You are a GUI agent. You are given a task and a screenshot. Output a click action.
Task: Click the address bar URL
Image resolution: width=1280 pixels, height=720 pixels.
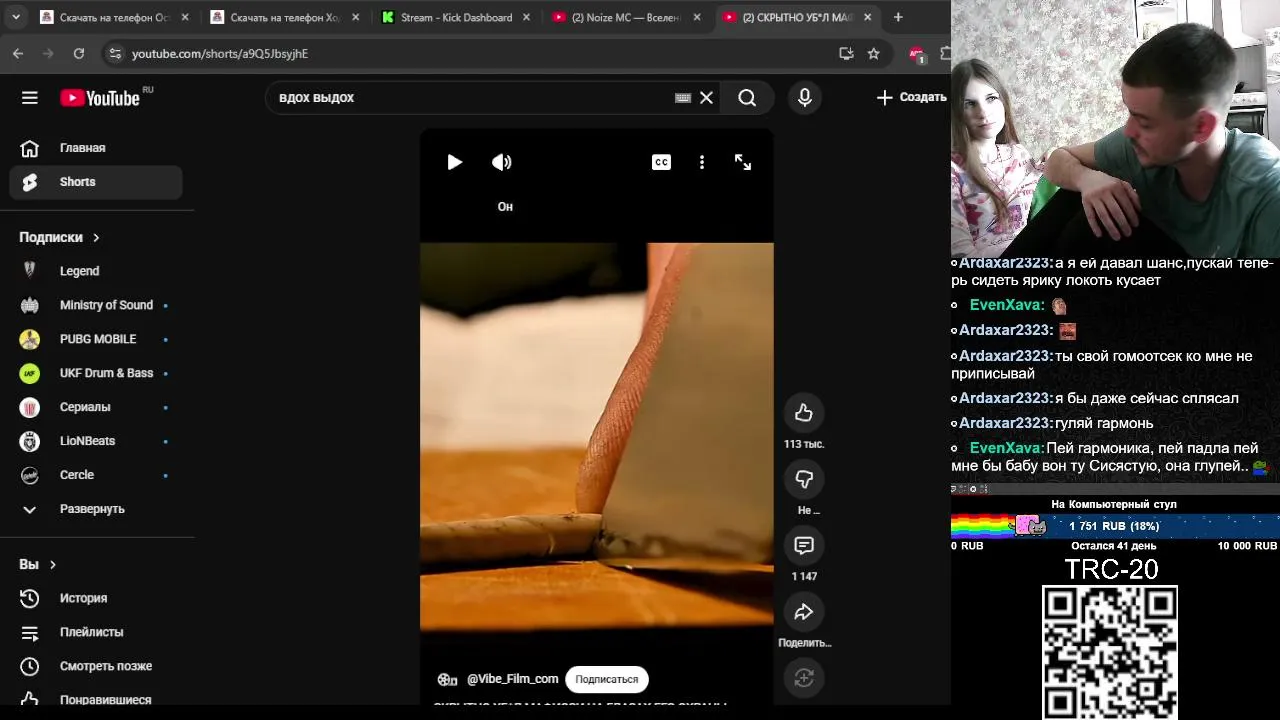click(x=220, y=54)
